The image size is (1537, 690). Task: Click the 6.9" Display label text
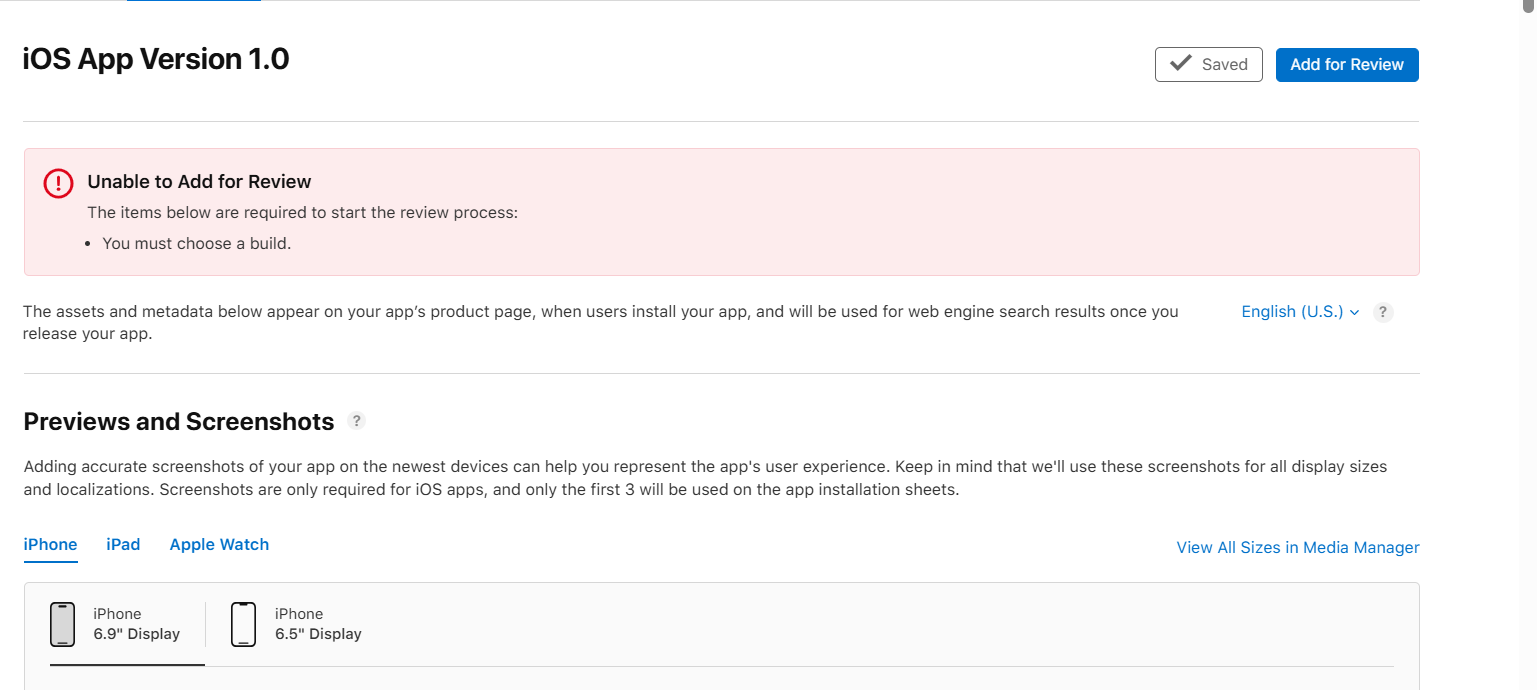136,634
